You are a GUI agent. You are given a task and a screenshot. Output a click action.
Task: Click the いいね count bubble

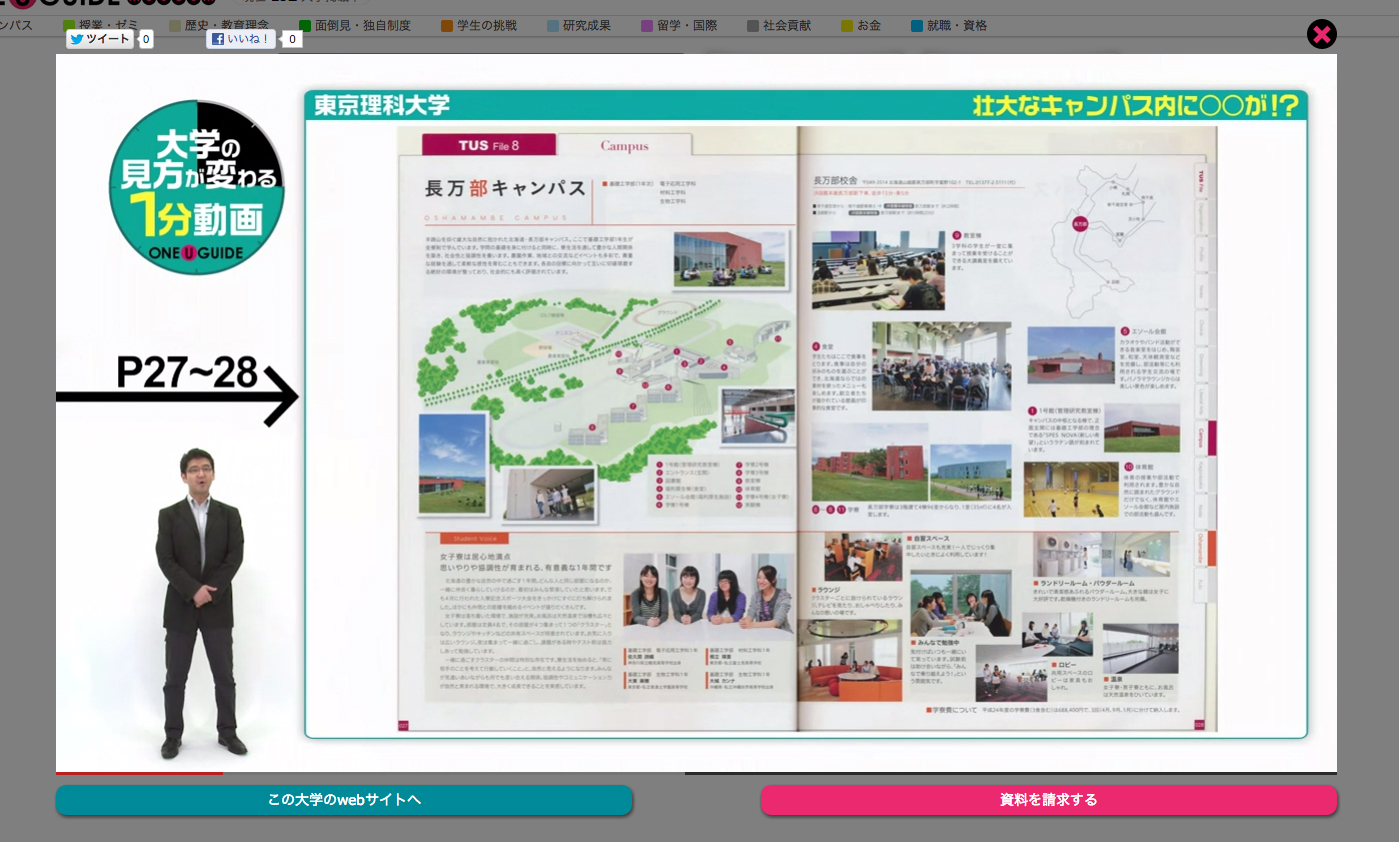292,39
